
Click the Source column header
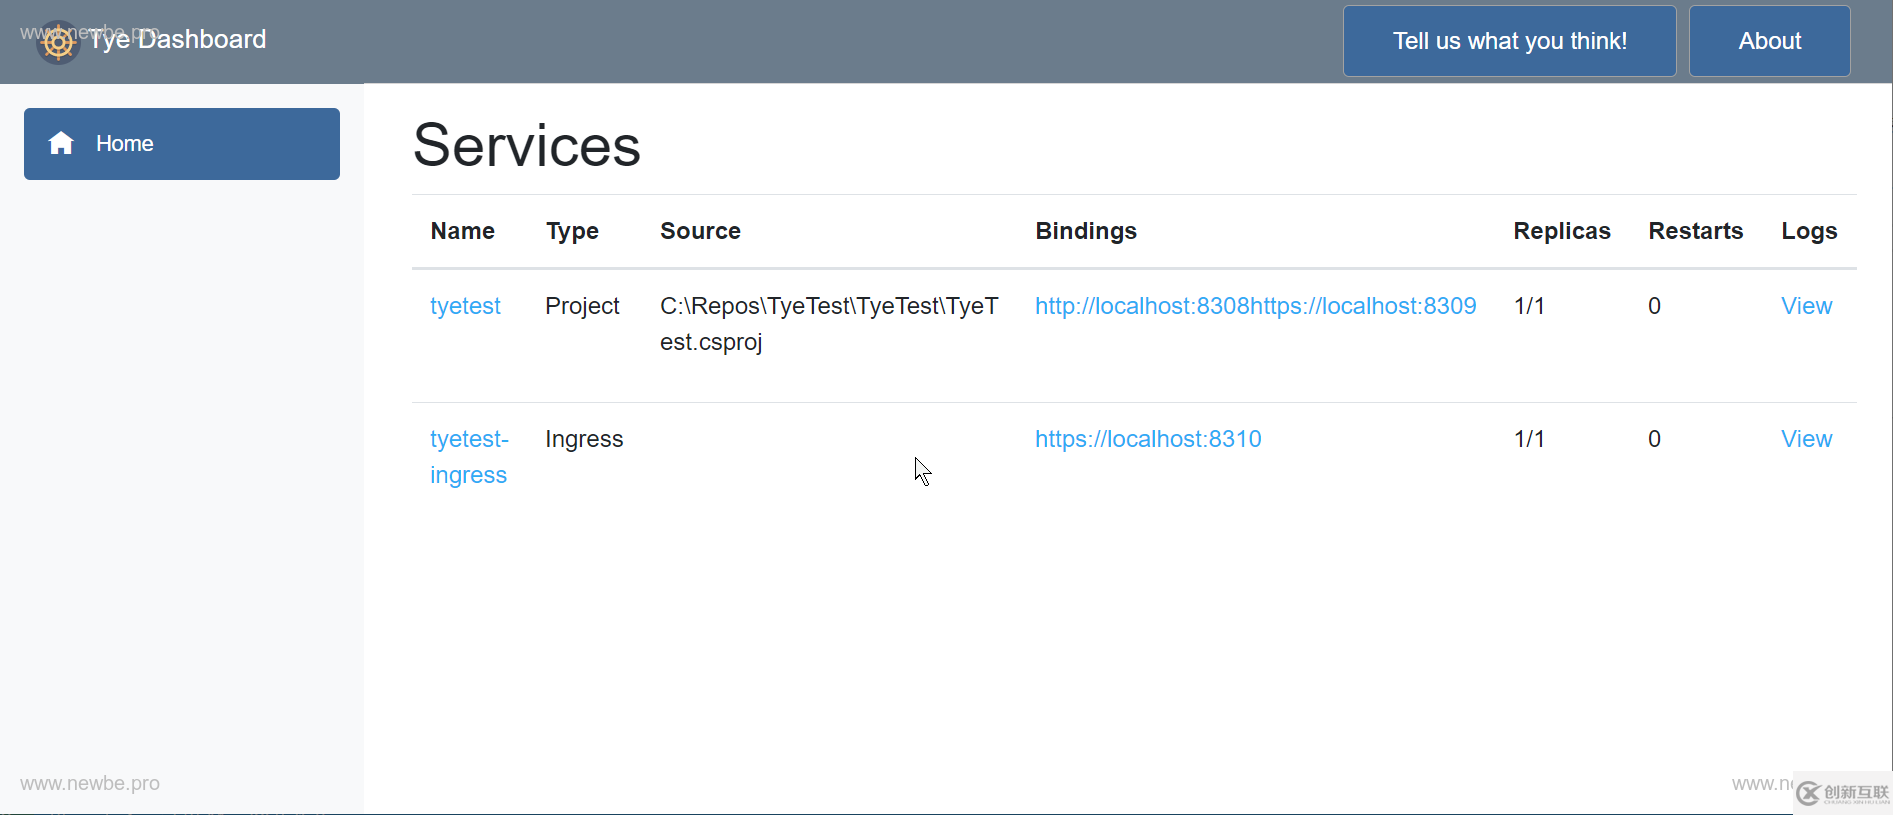[700, 231]
